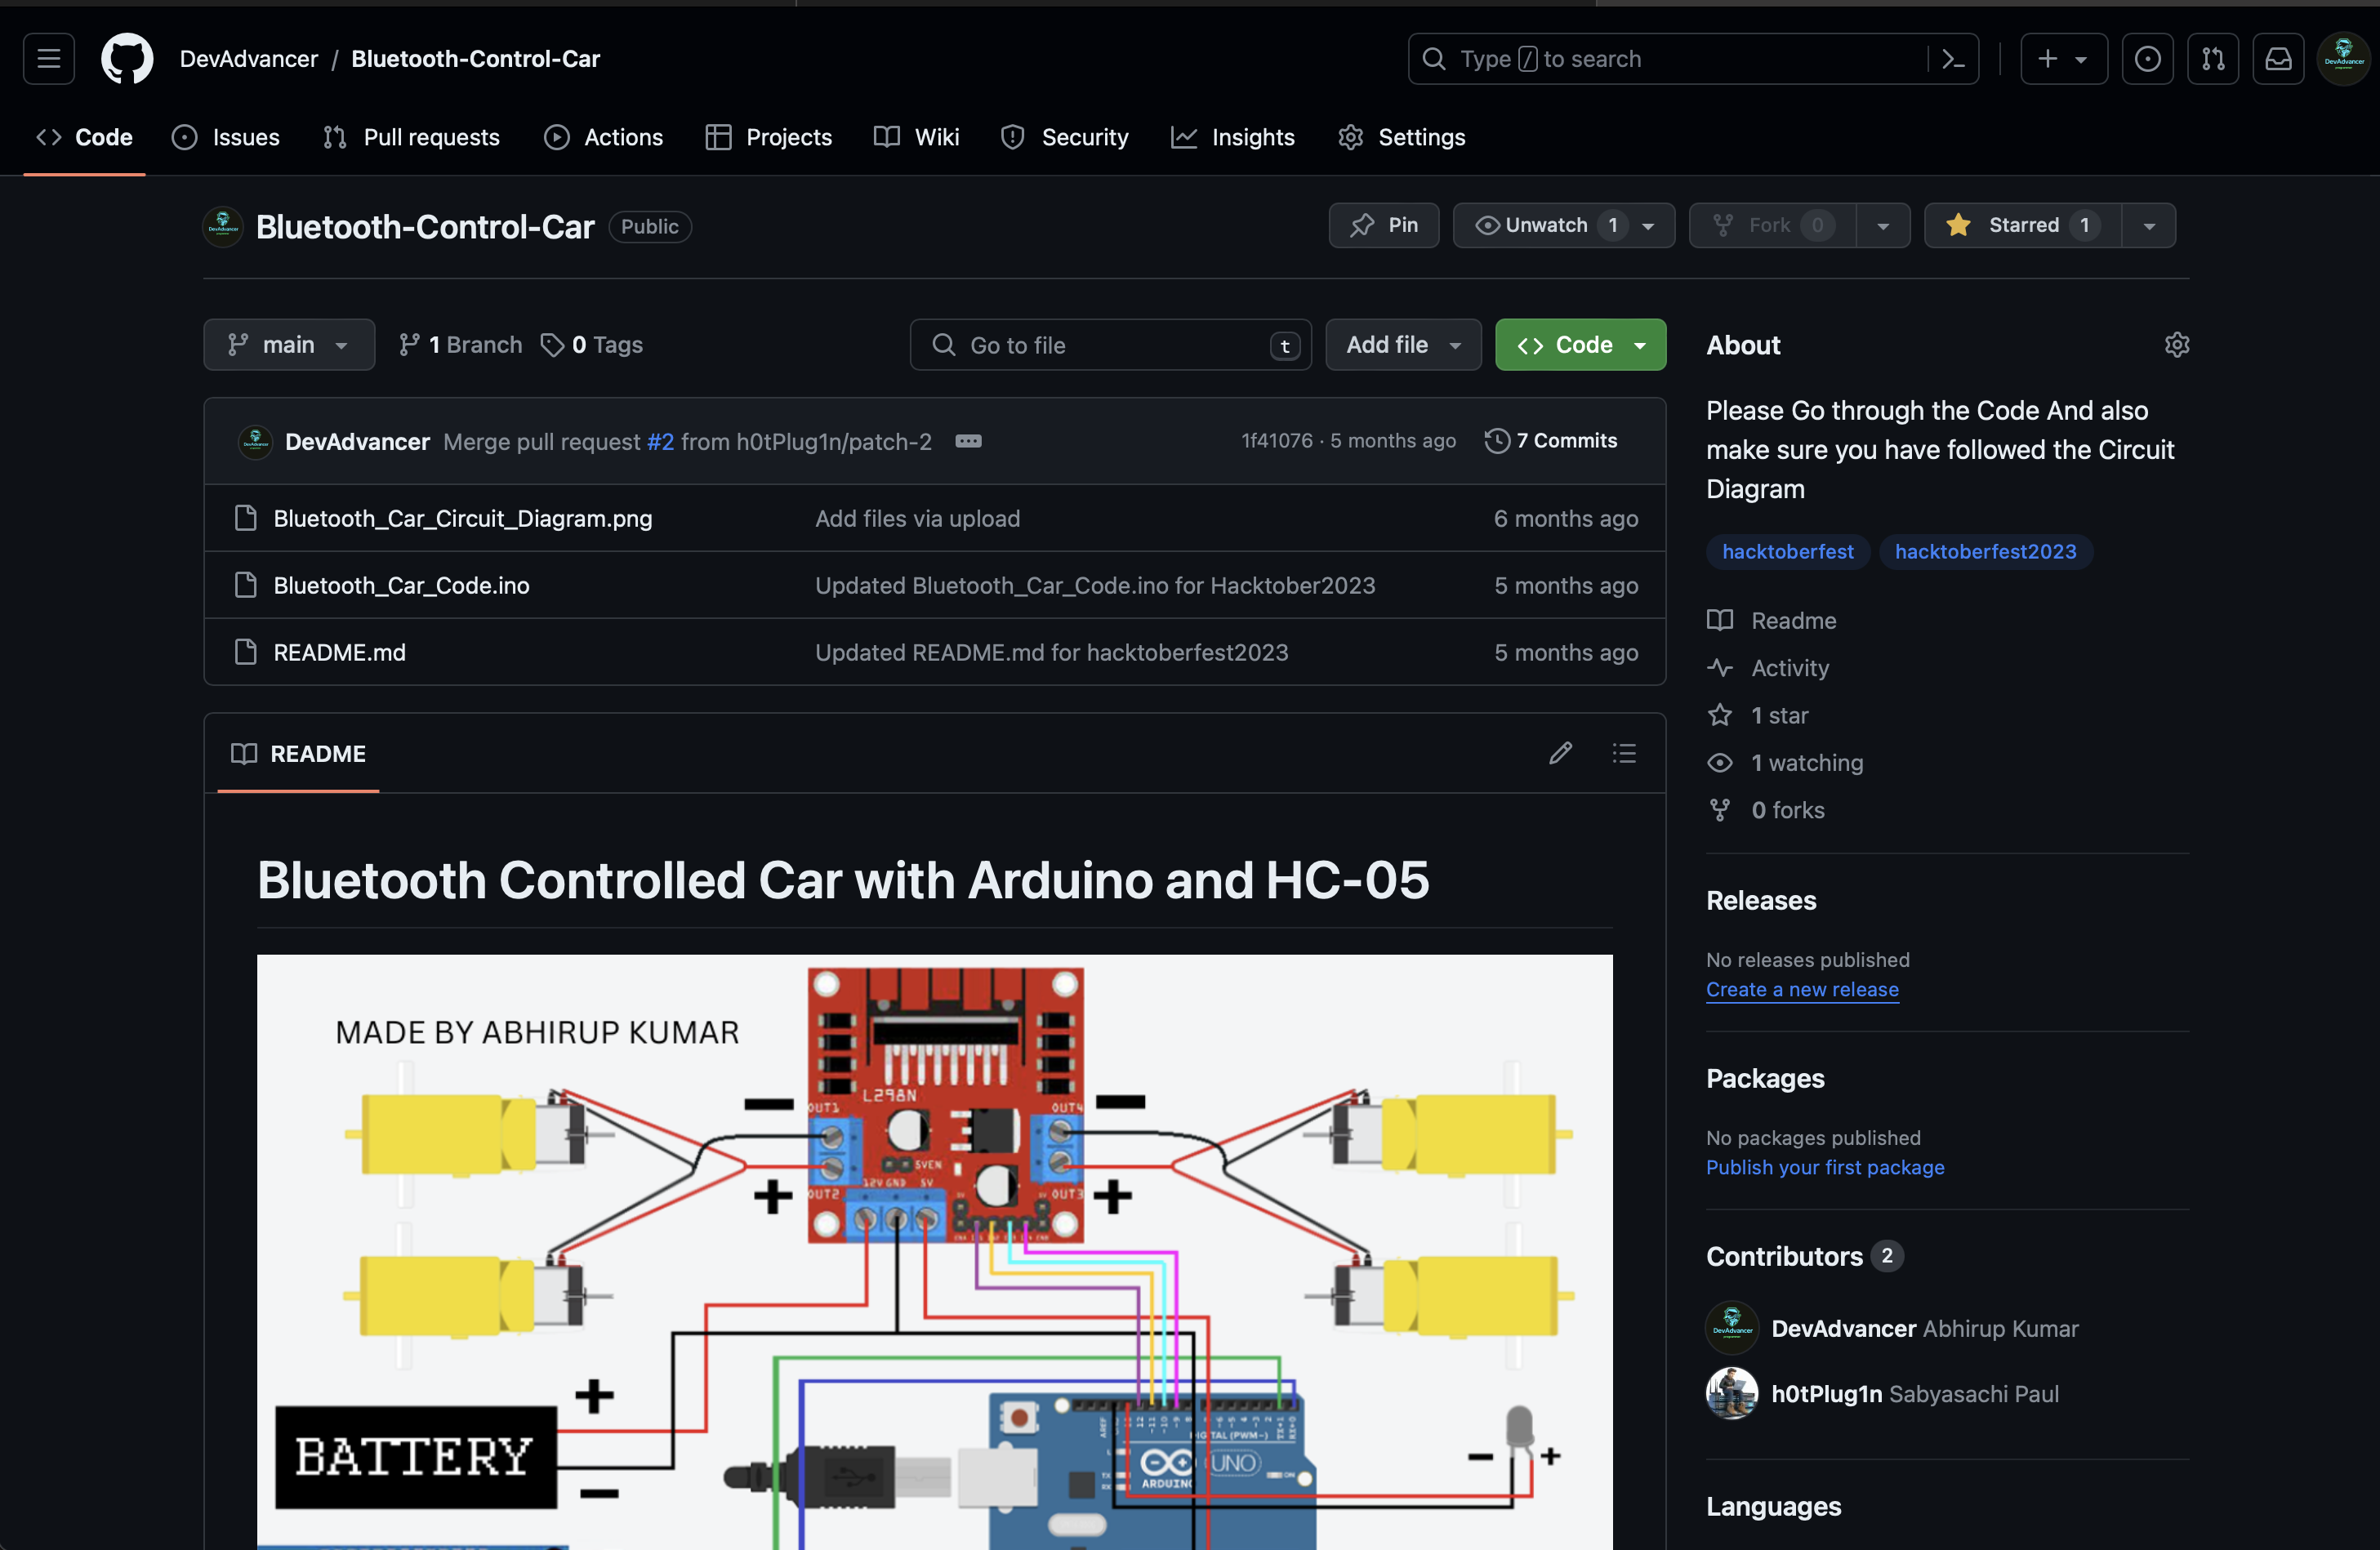Unstar the repository with Starred button
This screenshot has width=2380, height=1550.
2022,225
